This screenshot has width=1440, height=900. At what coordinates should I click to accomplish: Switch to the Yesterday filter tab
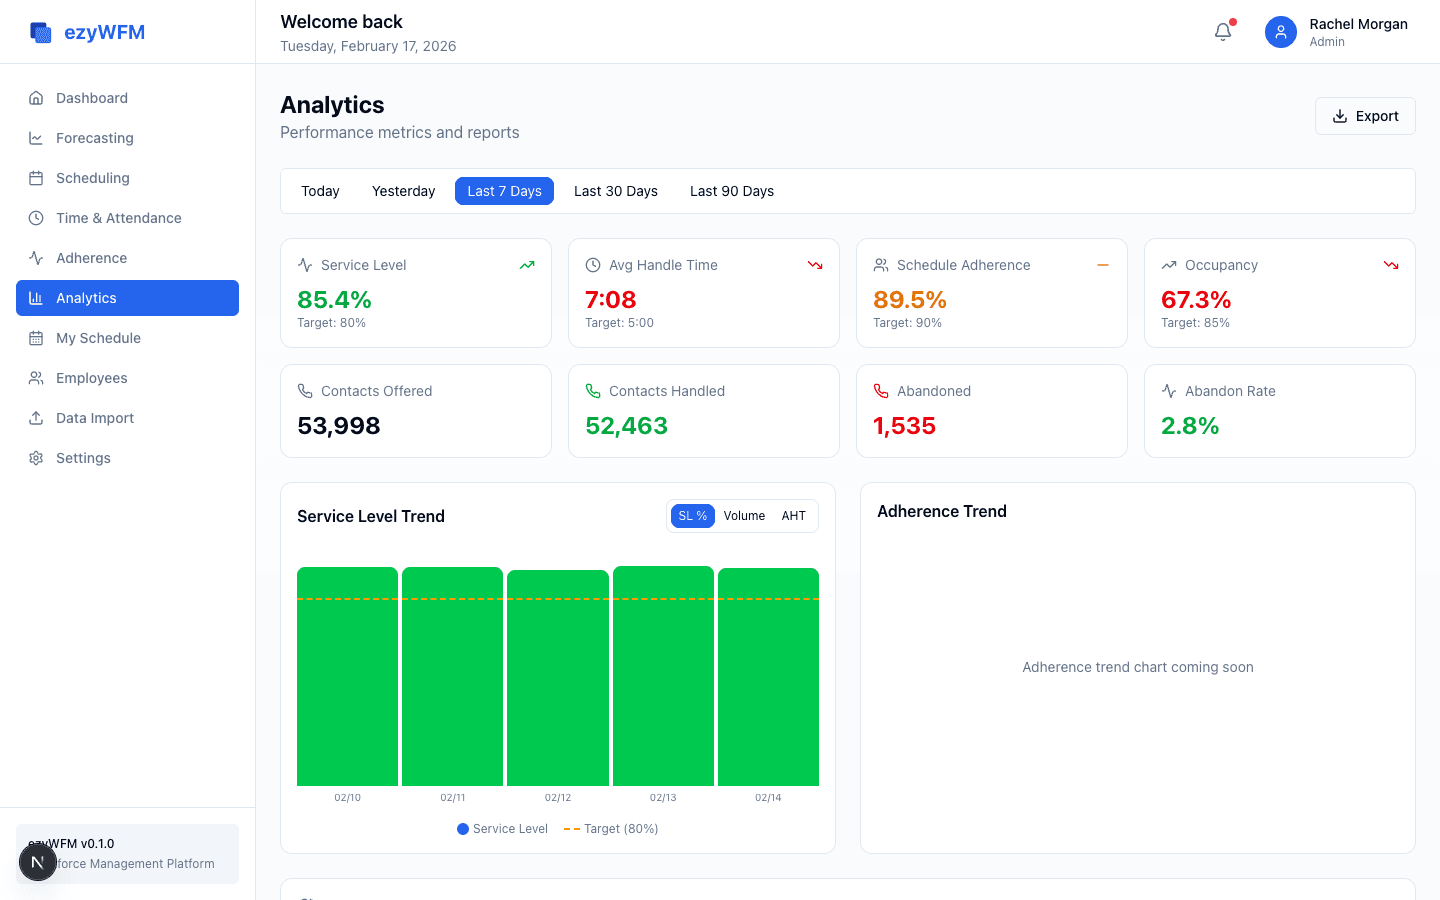pyautogui.click(x=403, y=191)
